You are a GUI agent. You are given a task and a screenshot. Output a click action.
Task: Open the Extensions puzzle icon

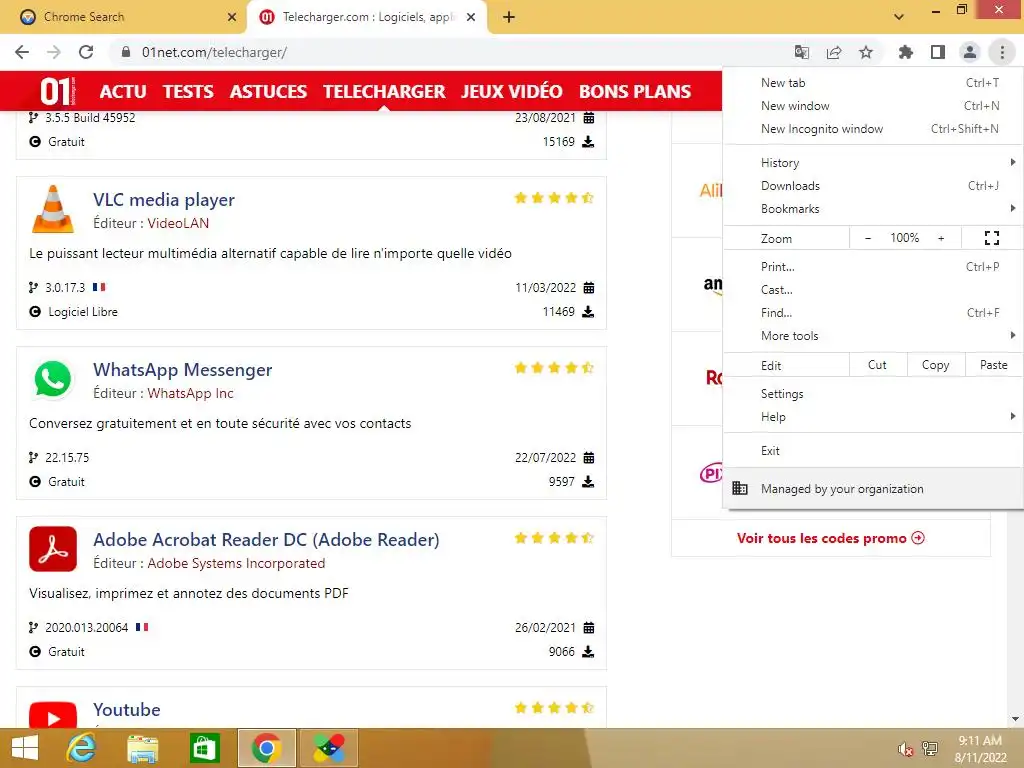point(905,52)
